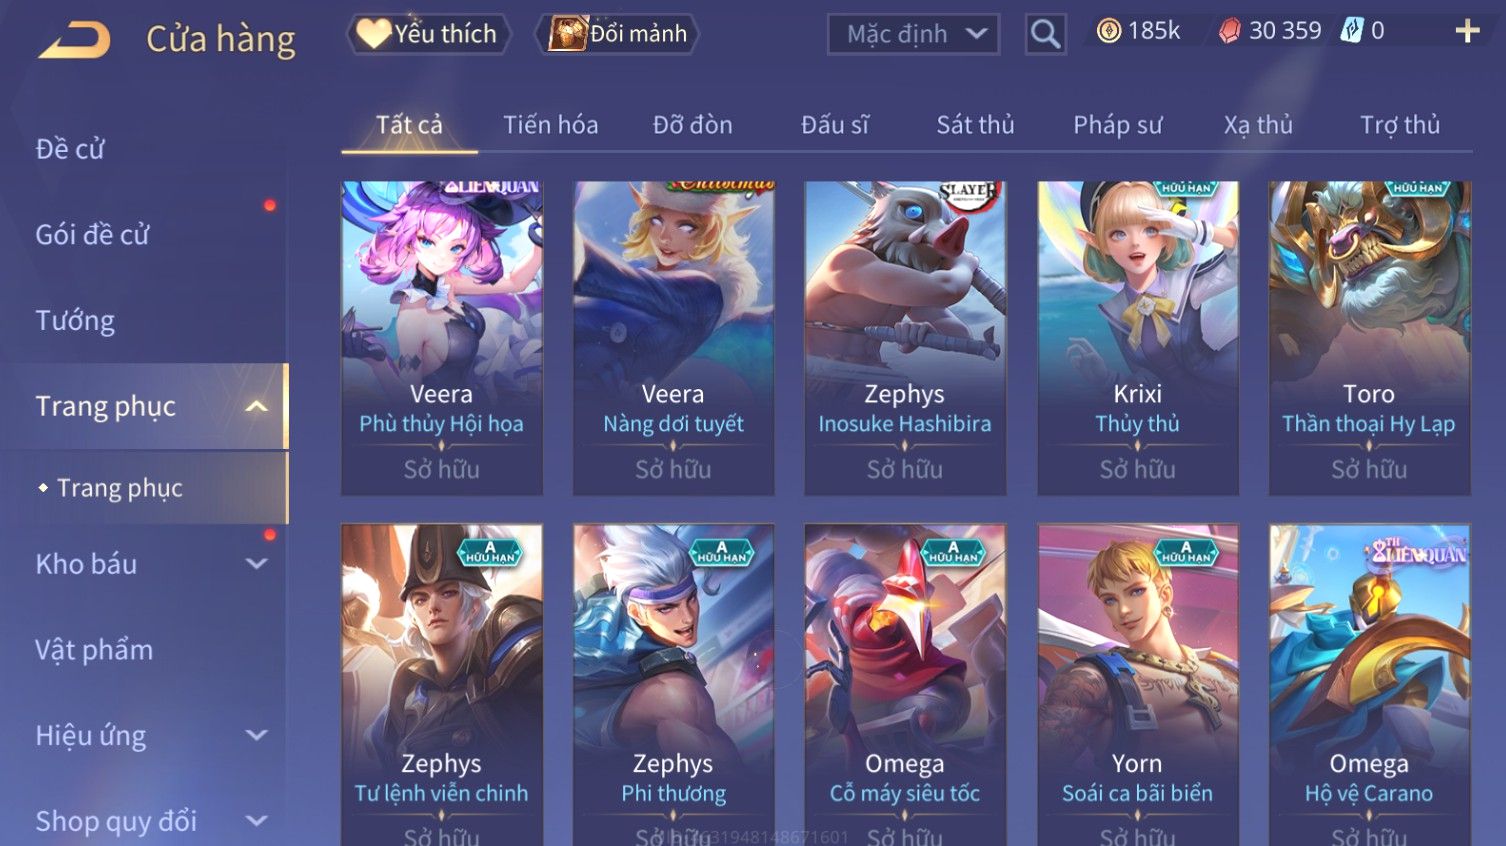1506x846 pixels.
Task: Open the Yêu thích heart button
Action: click(429, 34)
